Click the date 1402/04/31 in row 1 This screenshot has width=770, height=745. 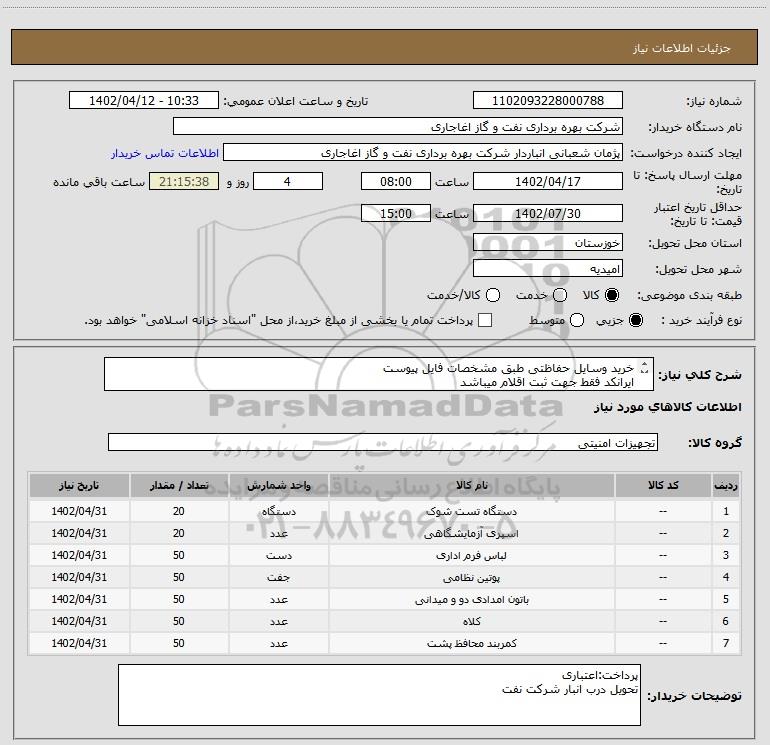[79, 511]
